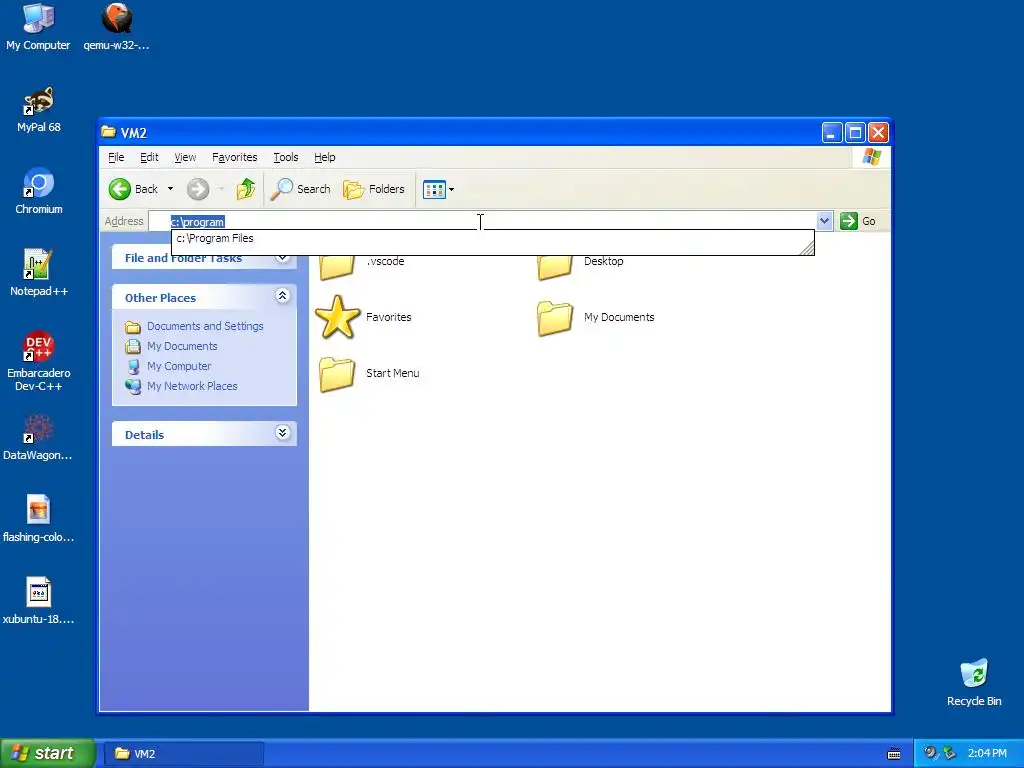This screenshot has height=768, width=1024.
Task: Open My Computer desktop icon
Action: tap(38, 27)
